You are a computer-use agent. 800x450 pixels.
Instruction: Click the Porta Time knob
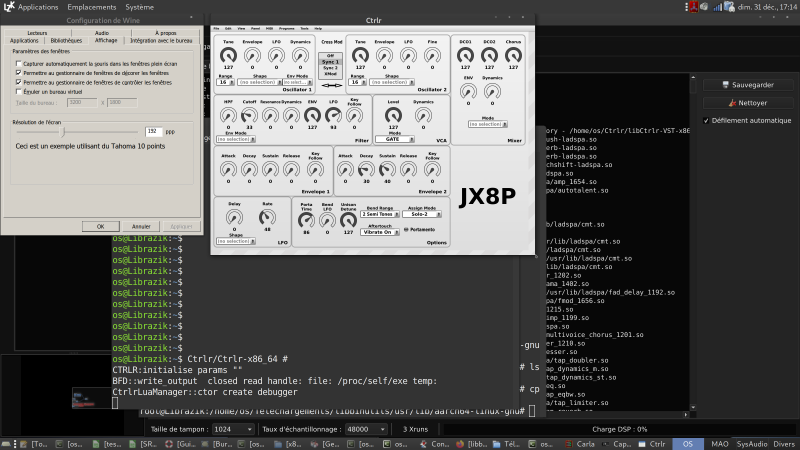point(306,220)
